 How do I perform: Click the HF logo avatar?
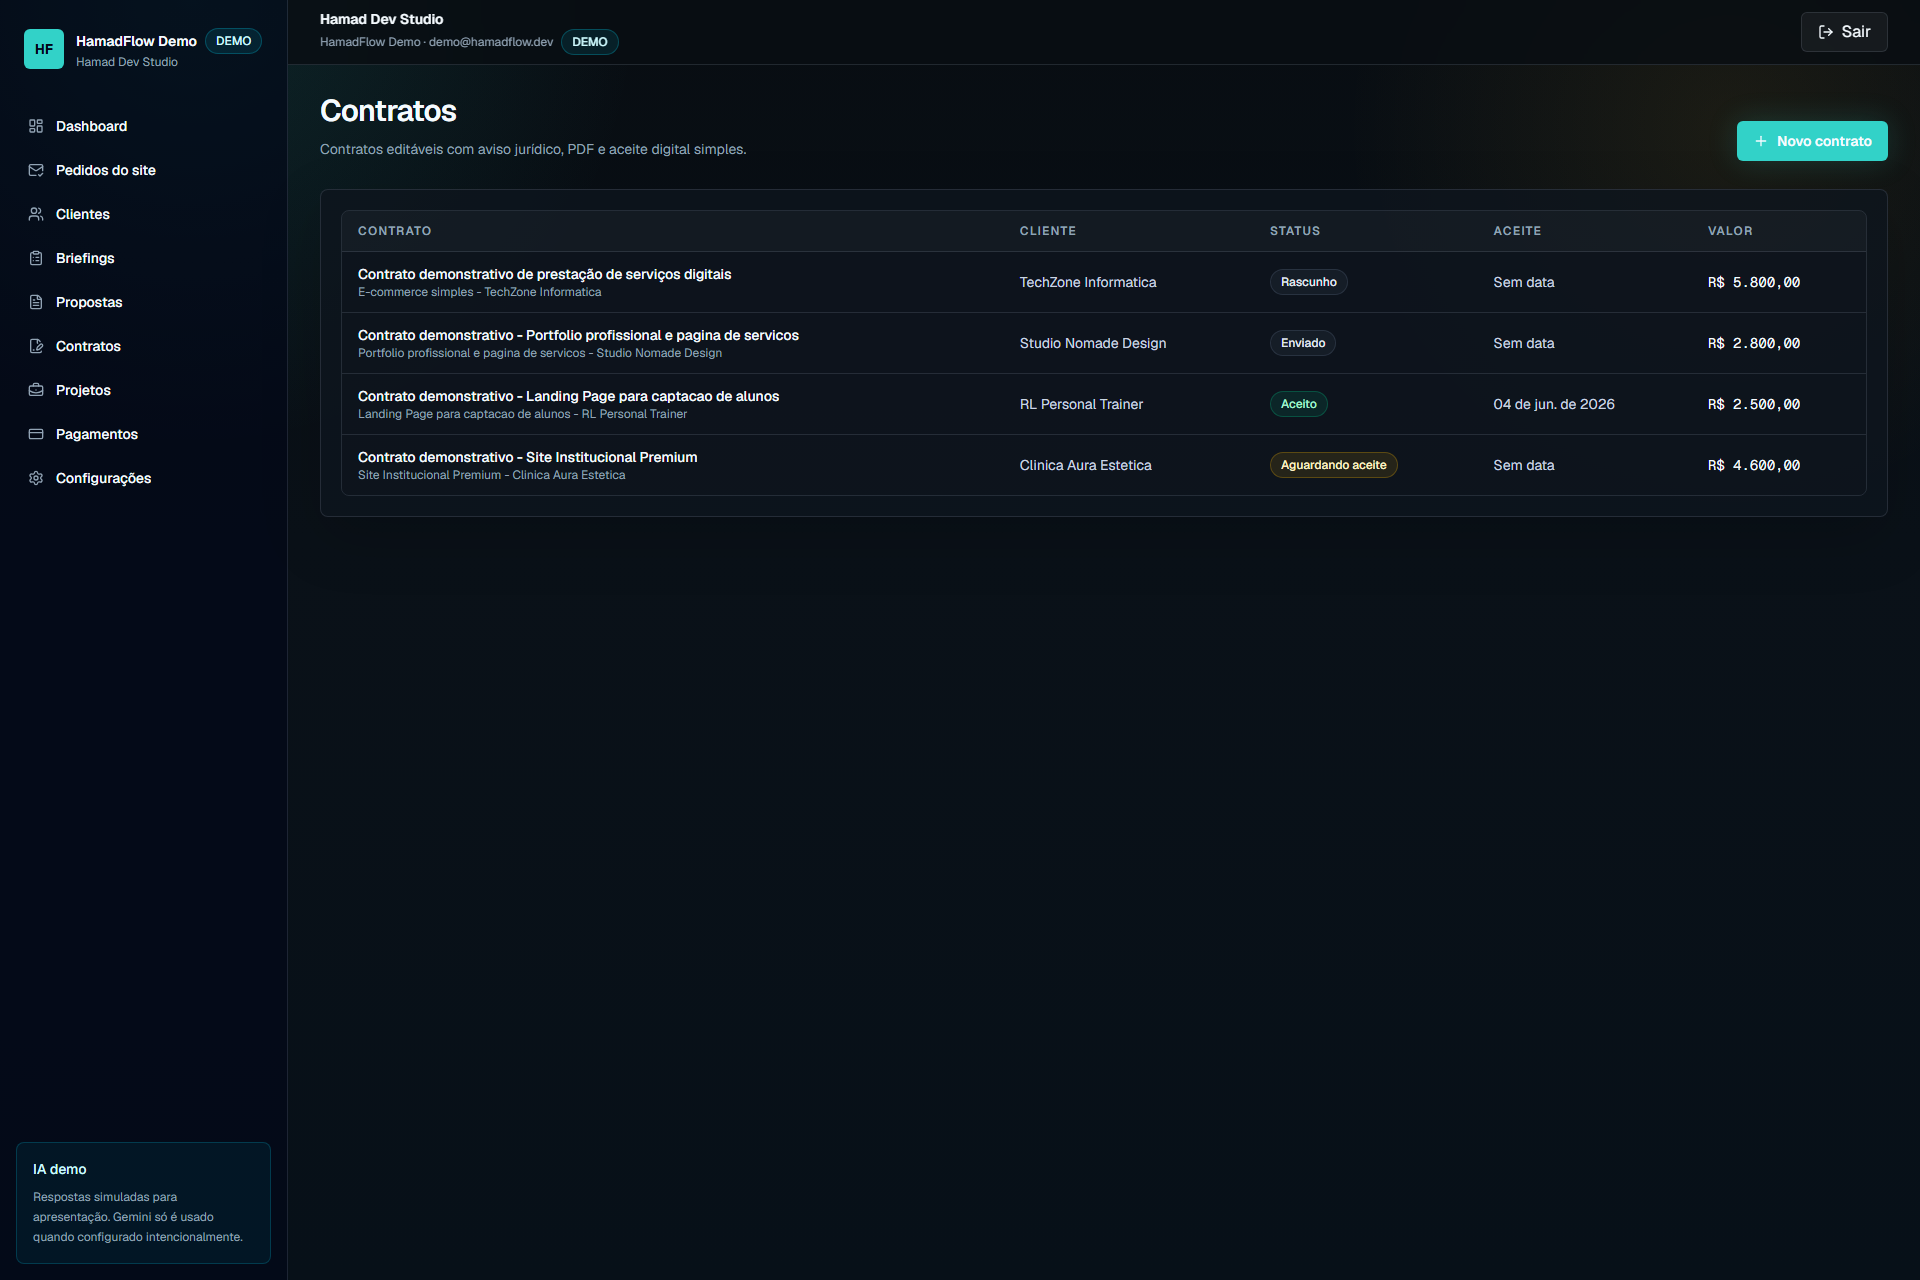point(44,49)
